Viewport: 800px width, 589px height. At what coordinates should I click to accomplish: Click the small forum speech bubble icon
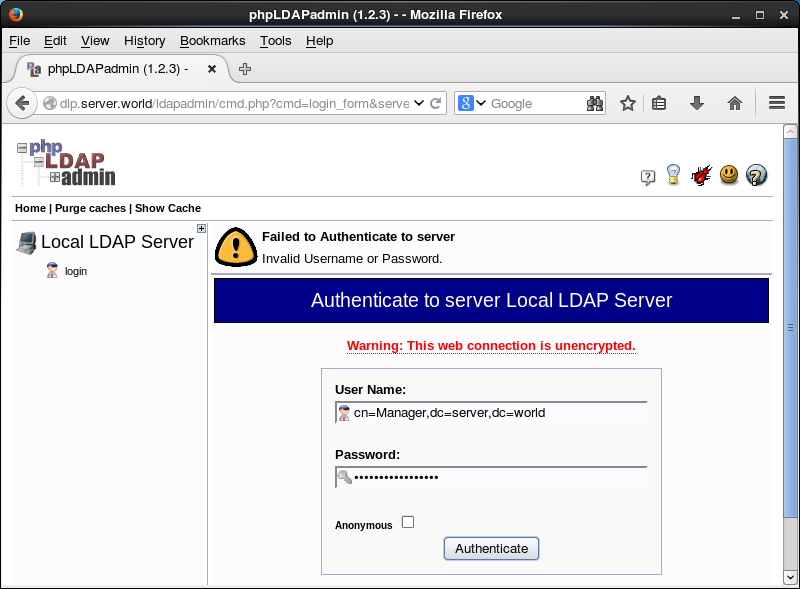click(x=648, y=177)
